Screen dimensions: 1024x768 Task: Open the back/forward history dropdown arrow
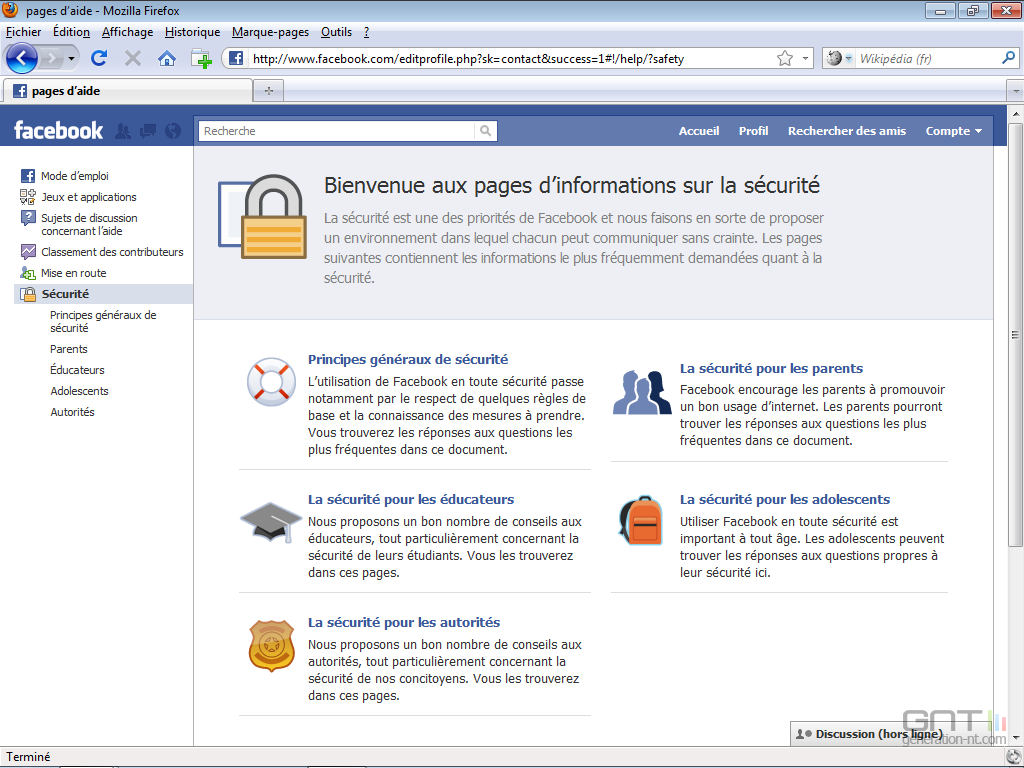(71, 59)
